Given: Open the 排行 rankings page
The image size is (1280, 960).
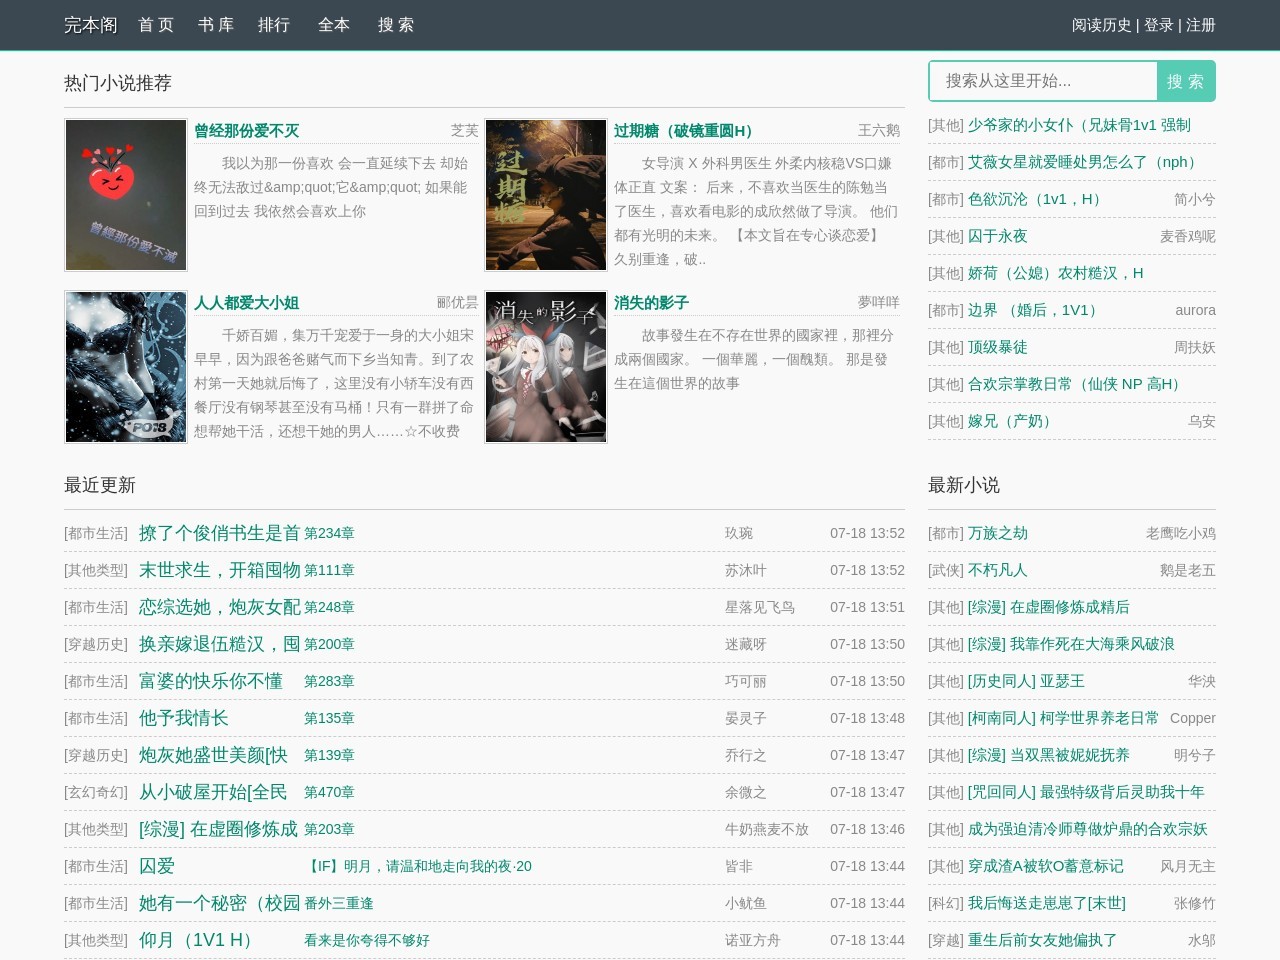Looking at the screenshot, I should pyautogui.click(x=274, y=25).
